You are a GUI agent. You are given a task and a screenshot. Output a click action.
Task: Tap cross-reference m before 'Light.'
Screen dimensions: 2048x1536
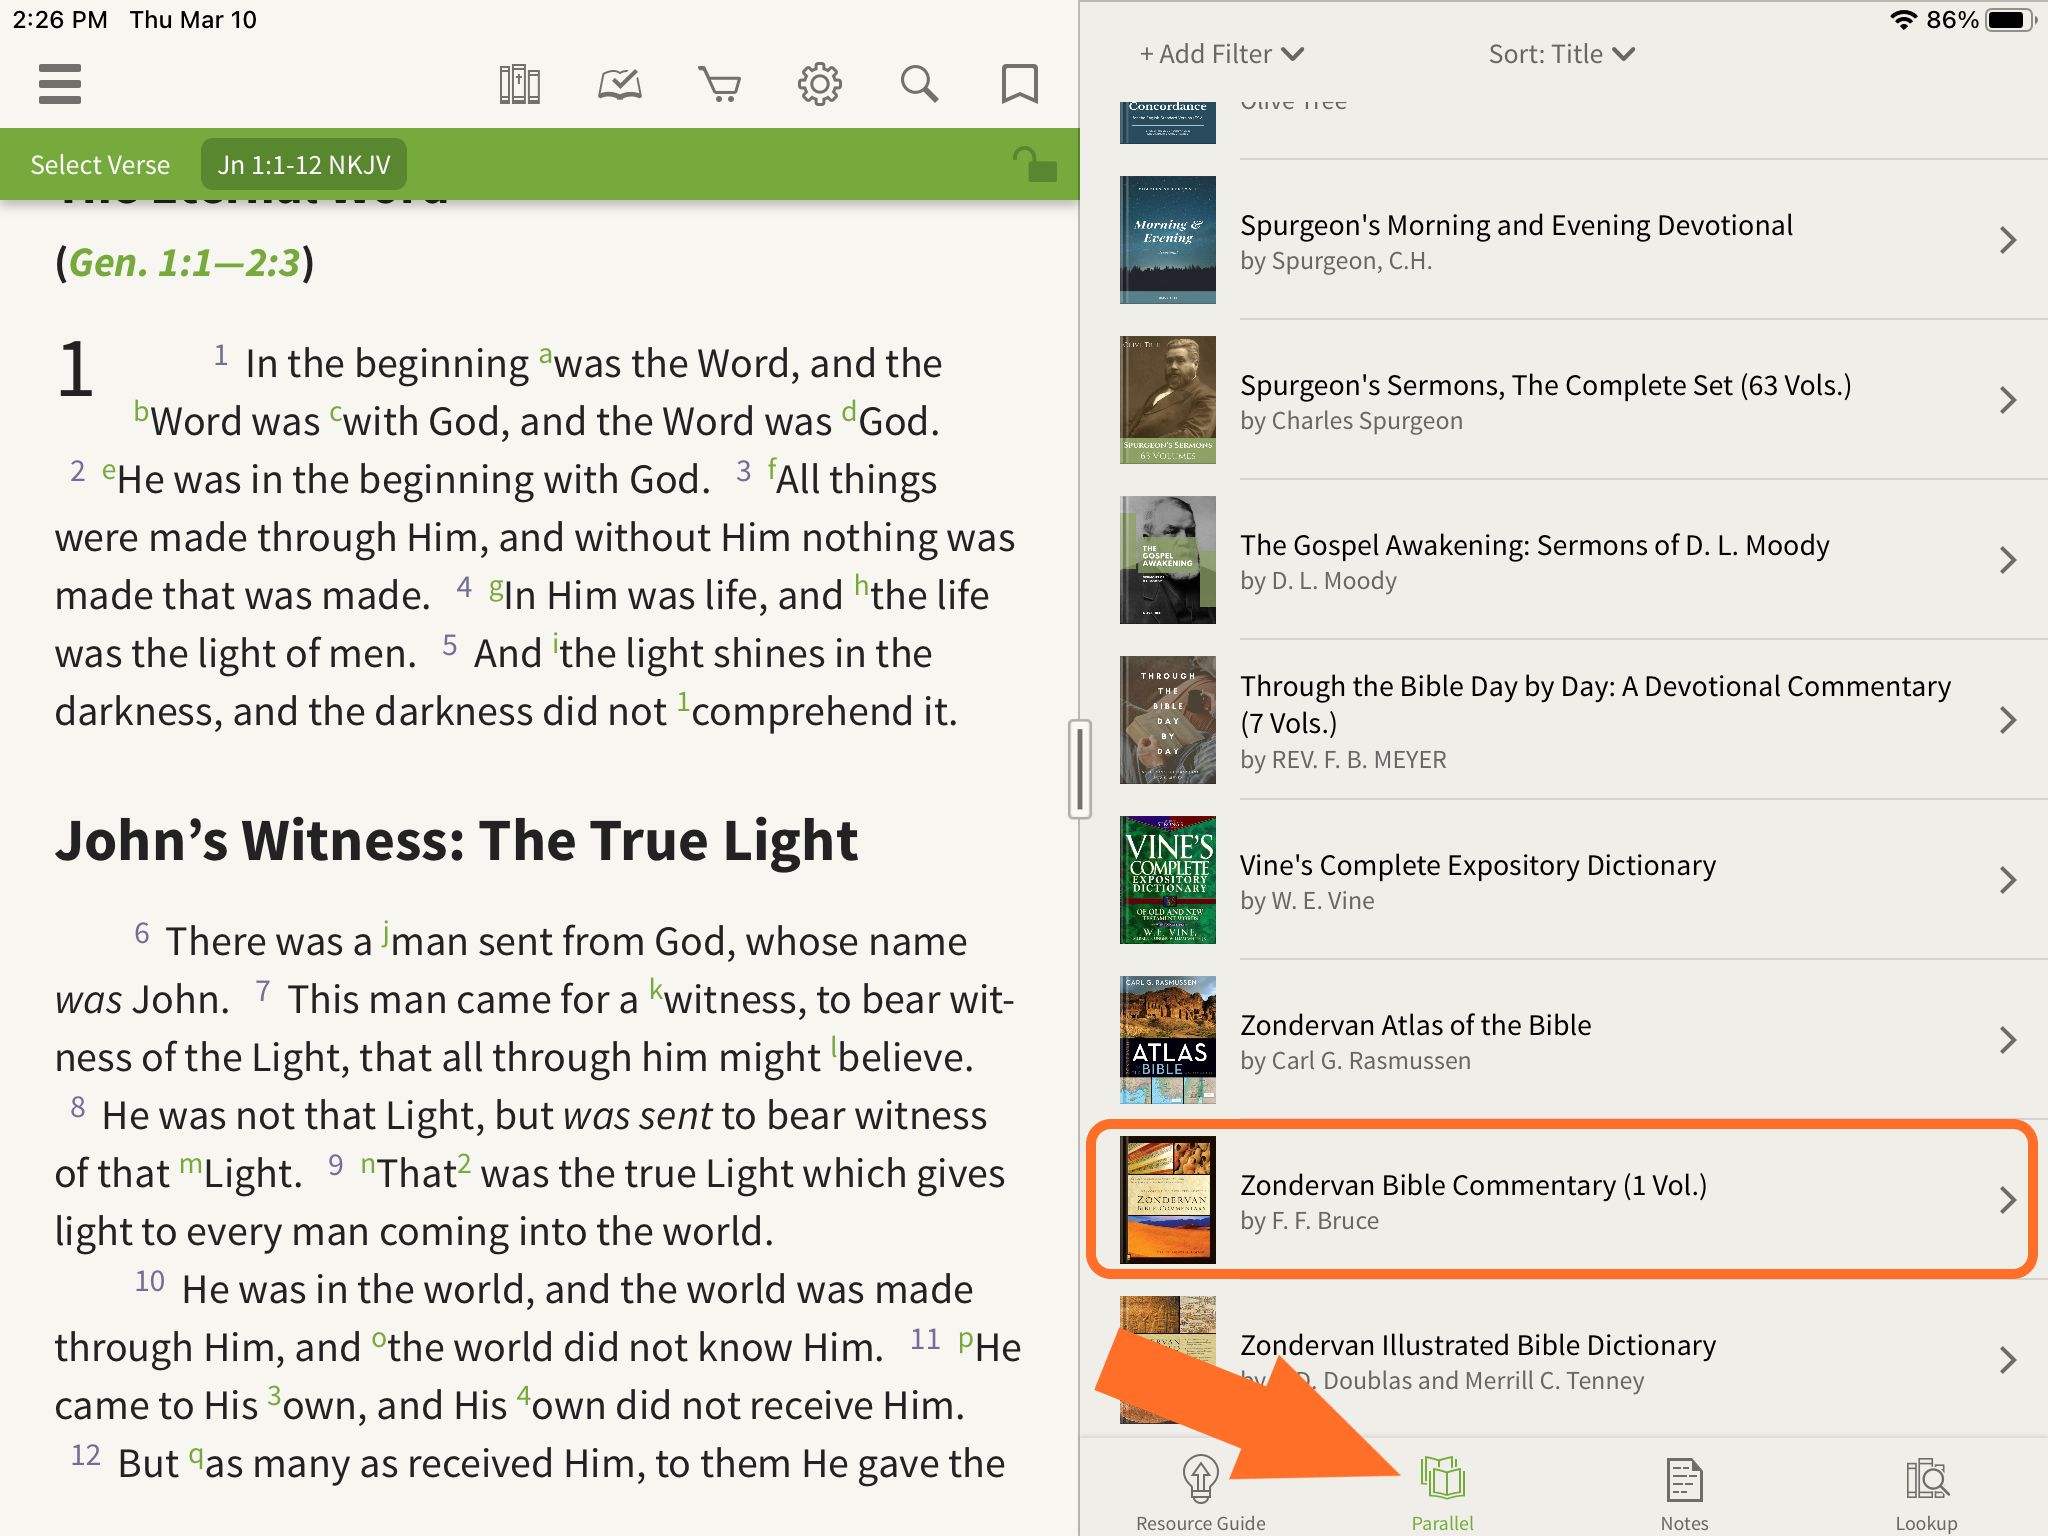(190, 1164)
